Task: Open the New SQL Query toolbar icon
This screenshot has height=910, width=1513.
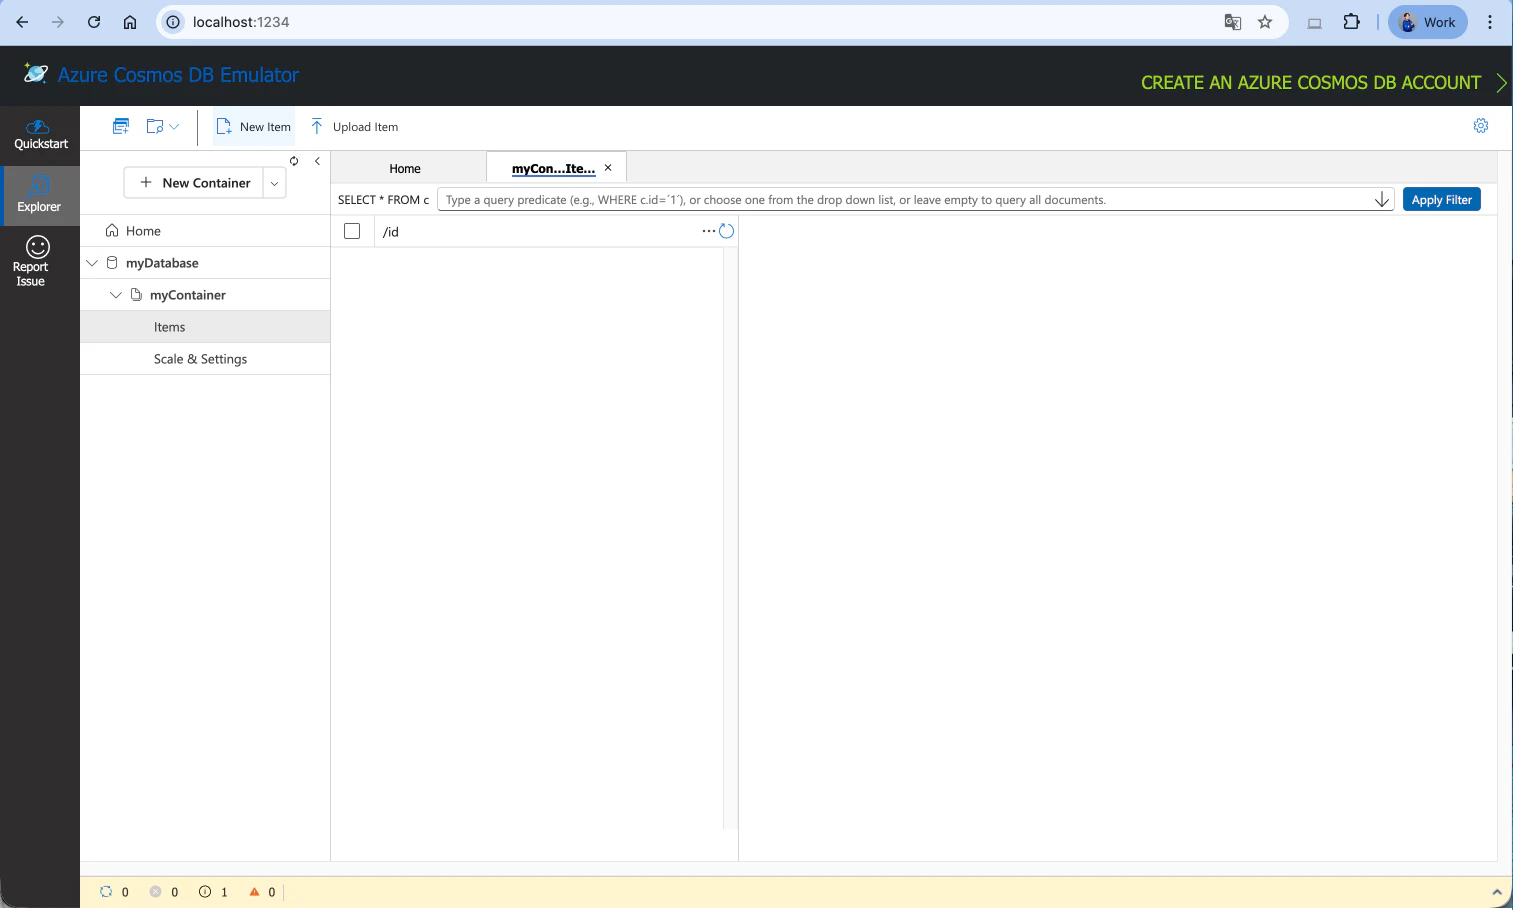Action: tap(155, 126)
